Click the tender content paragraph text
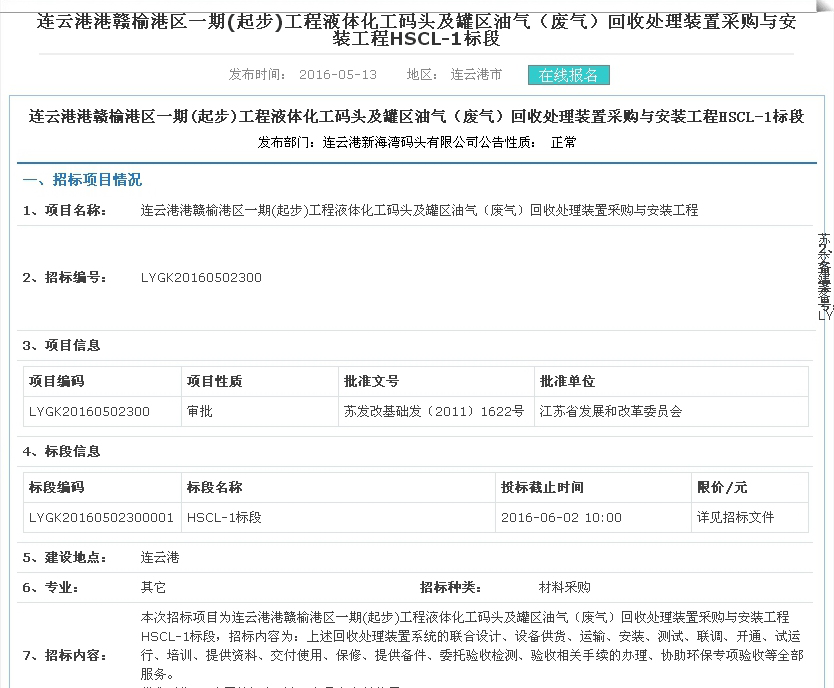Screen dimensions: 834x688 [x=472, y=646]
